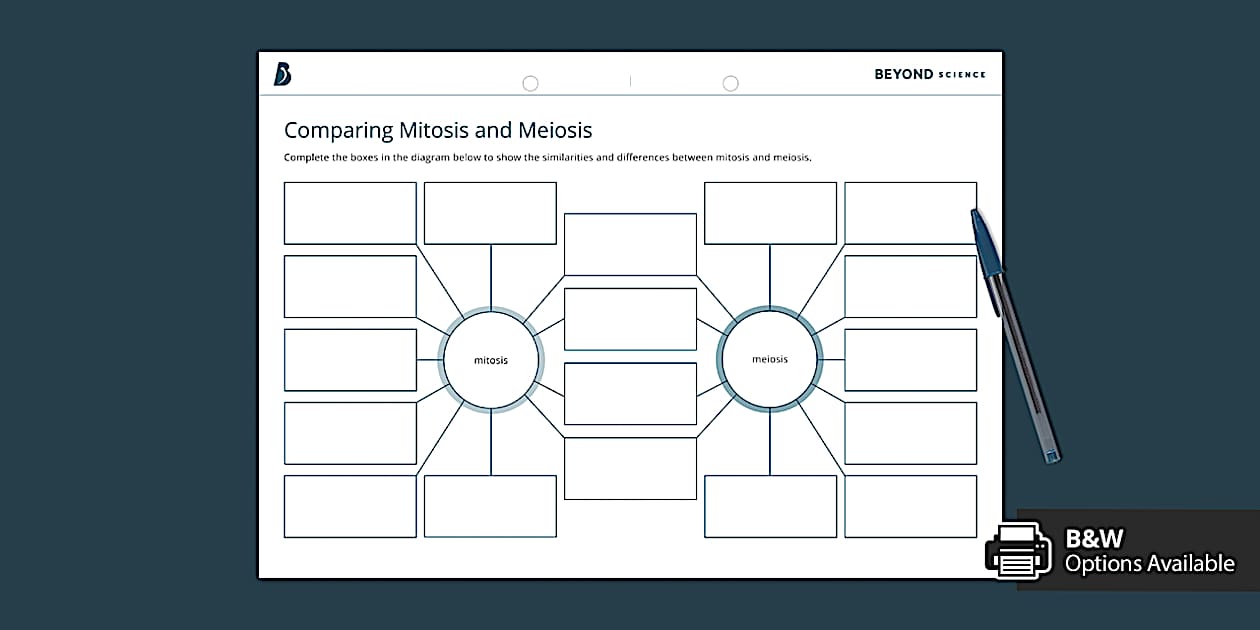
Task: Click the right hole-punch circle at the top
Action: click(x=730, y=83)
